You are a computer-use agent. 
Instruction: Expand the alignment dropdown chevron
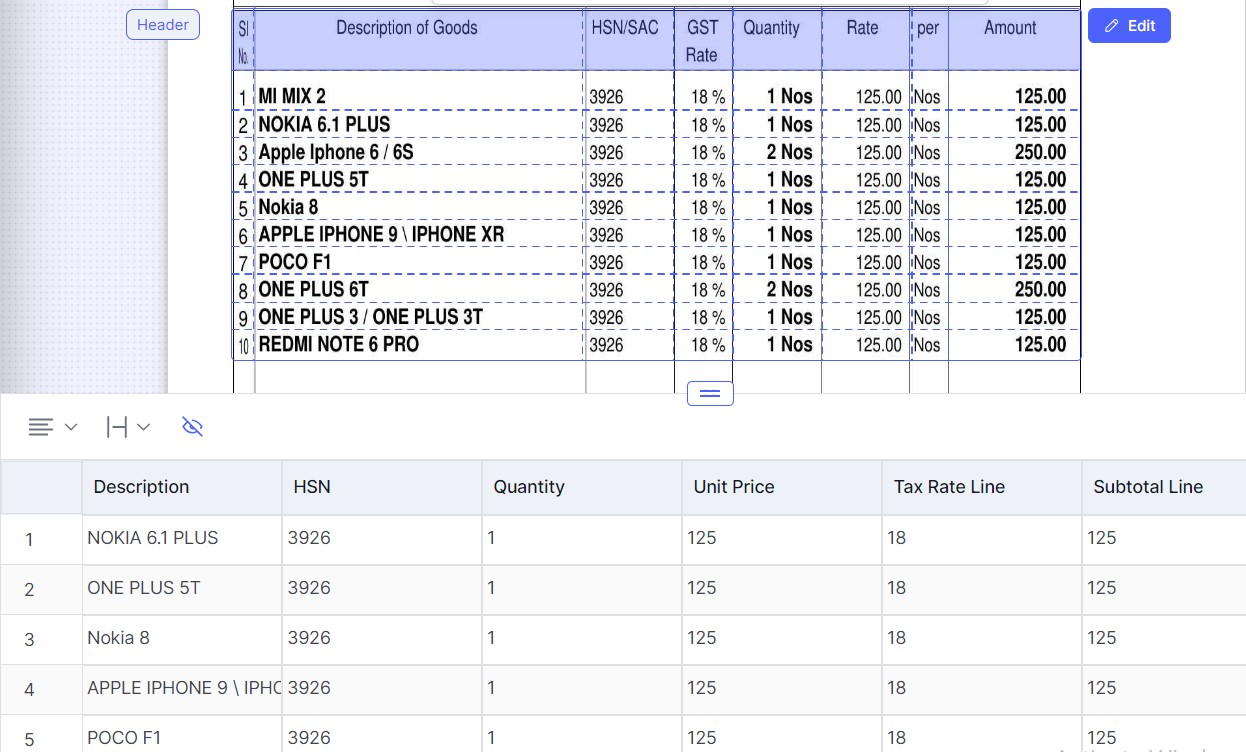(71, 427)
